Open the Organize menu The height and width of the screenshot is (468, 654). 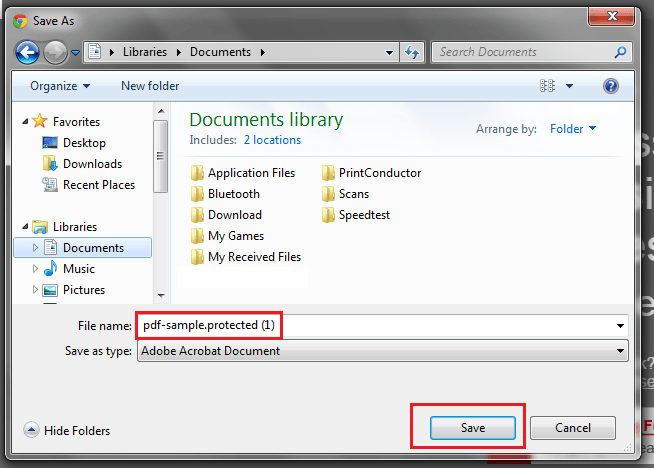pos(60,86)
